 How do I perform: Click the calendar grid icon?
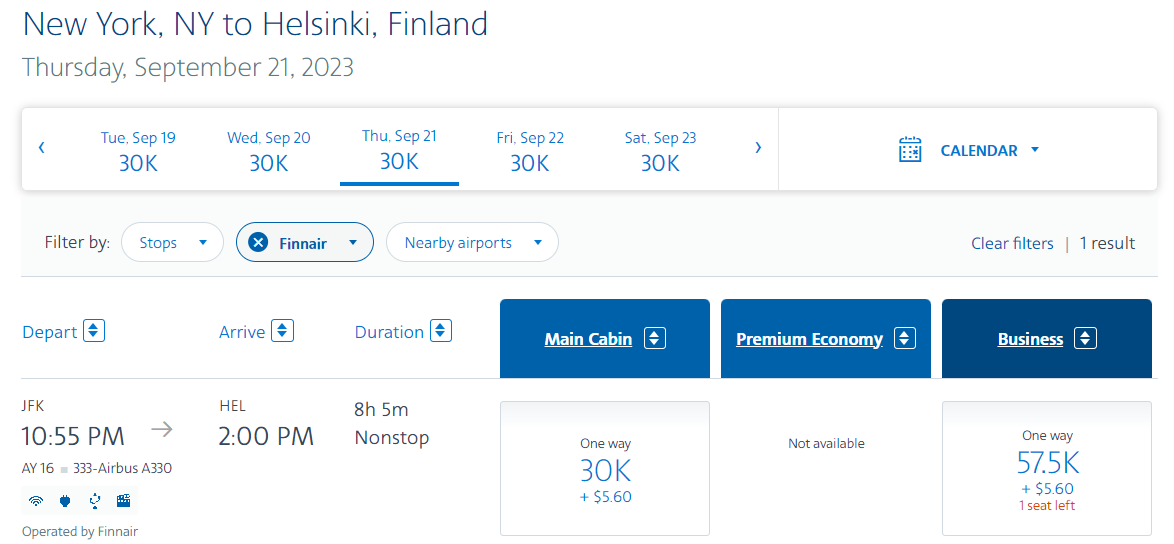(x=910, y=150)
